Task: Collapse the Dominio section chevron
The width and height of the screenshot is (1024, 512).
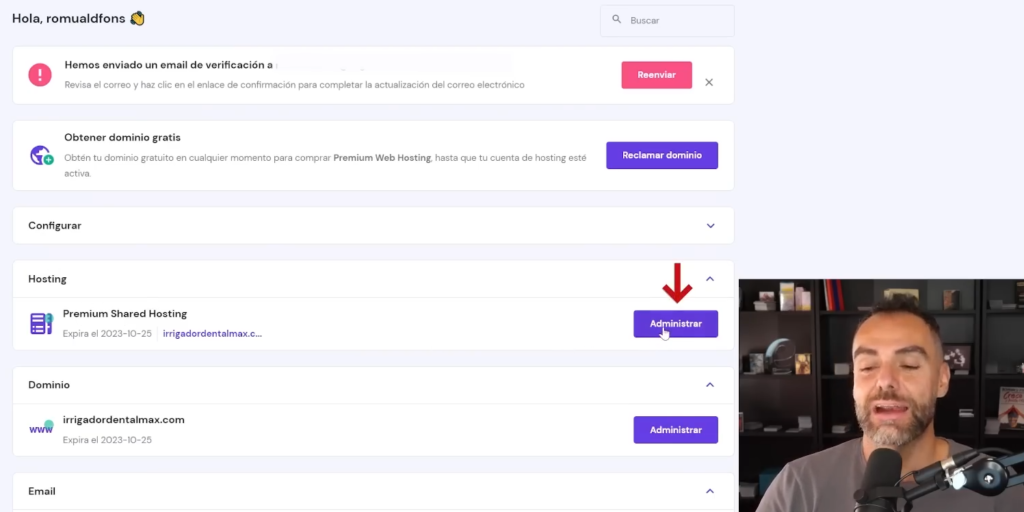Action: (710, 385)
